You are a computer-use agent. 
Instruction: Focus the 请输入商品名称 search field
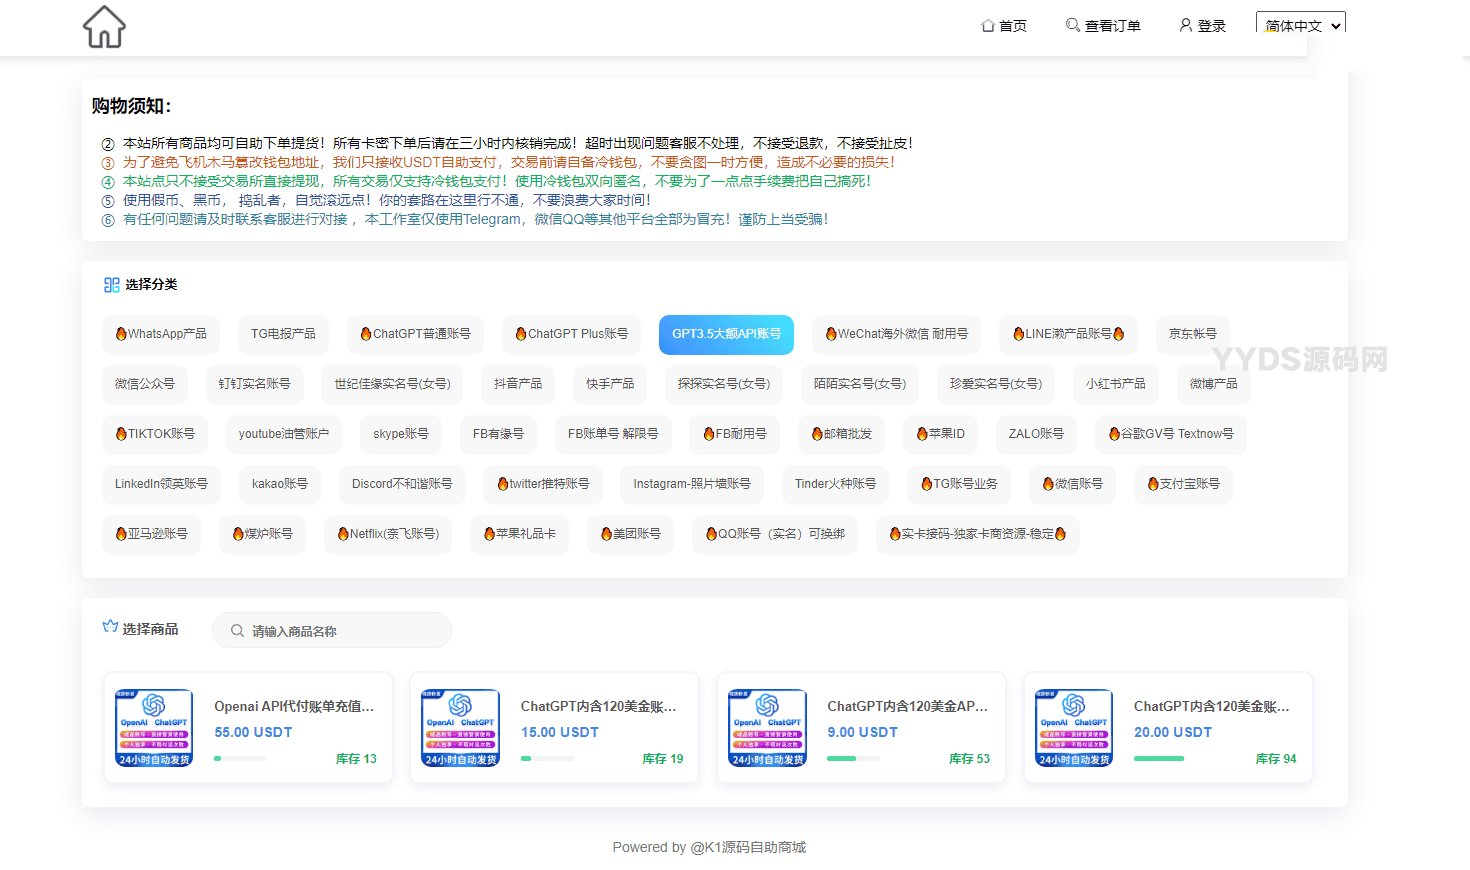[332, 631]
